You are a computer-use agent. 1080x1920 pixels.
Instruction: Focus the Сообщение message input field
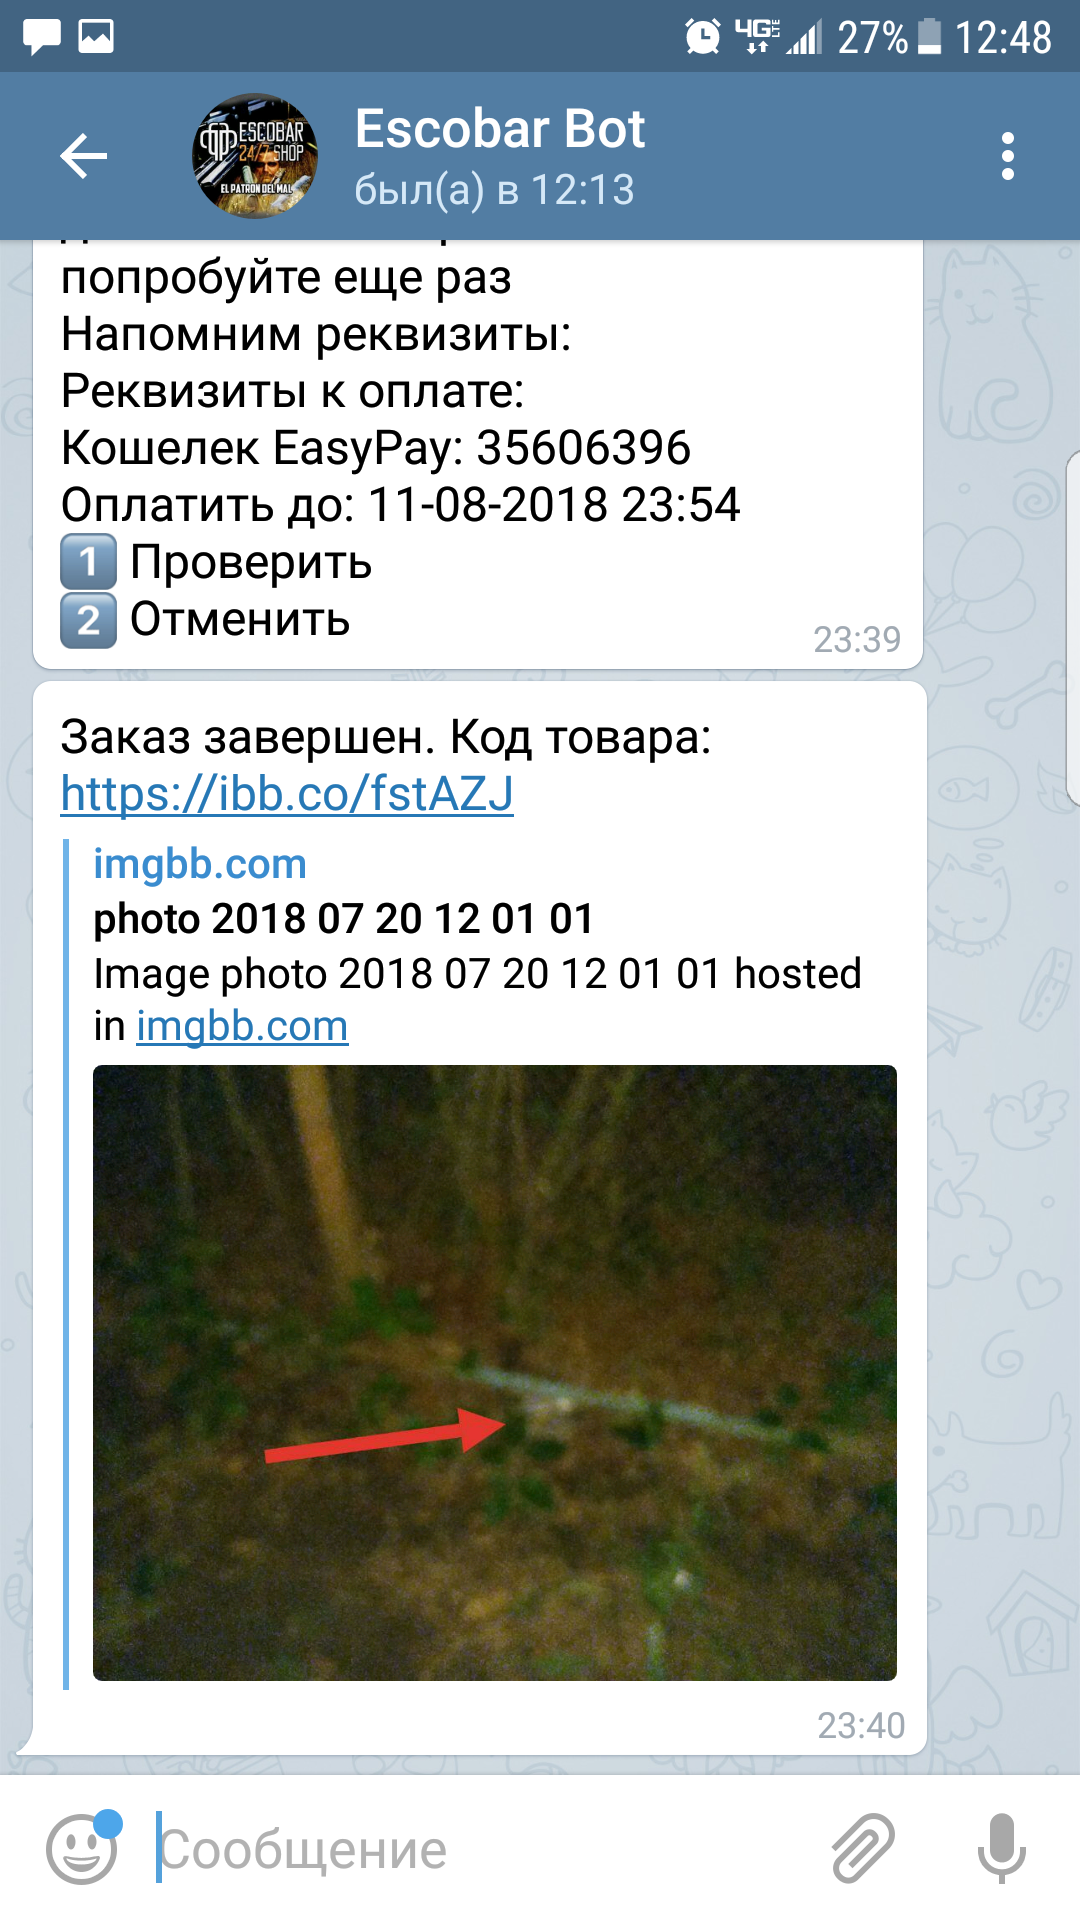(480, 1849)
